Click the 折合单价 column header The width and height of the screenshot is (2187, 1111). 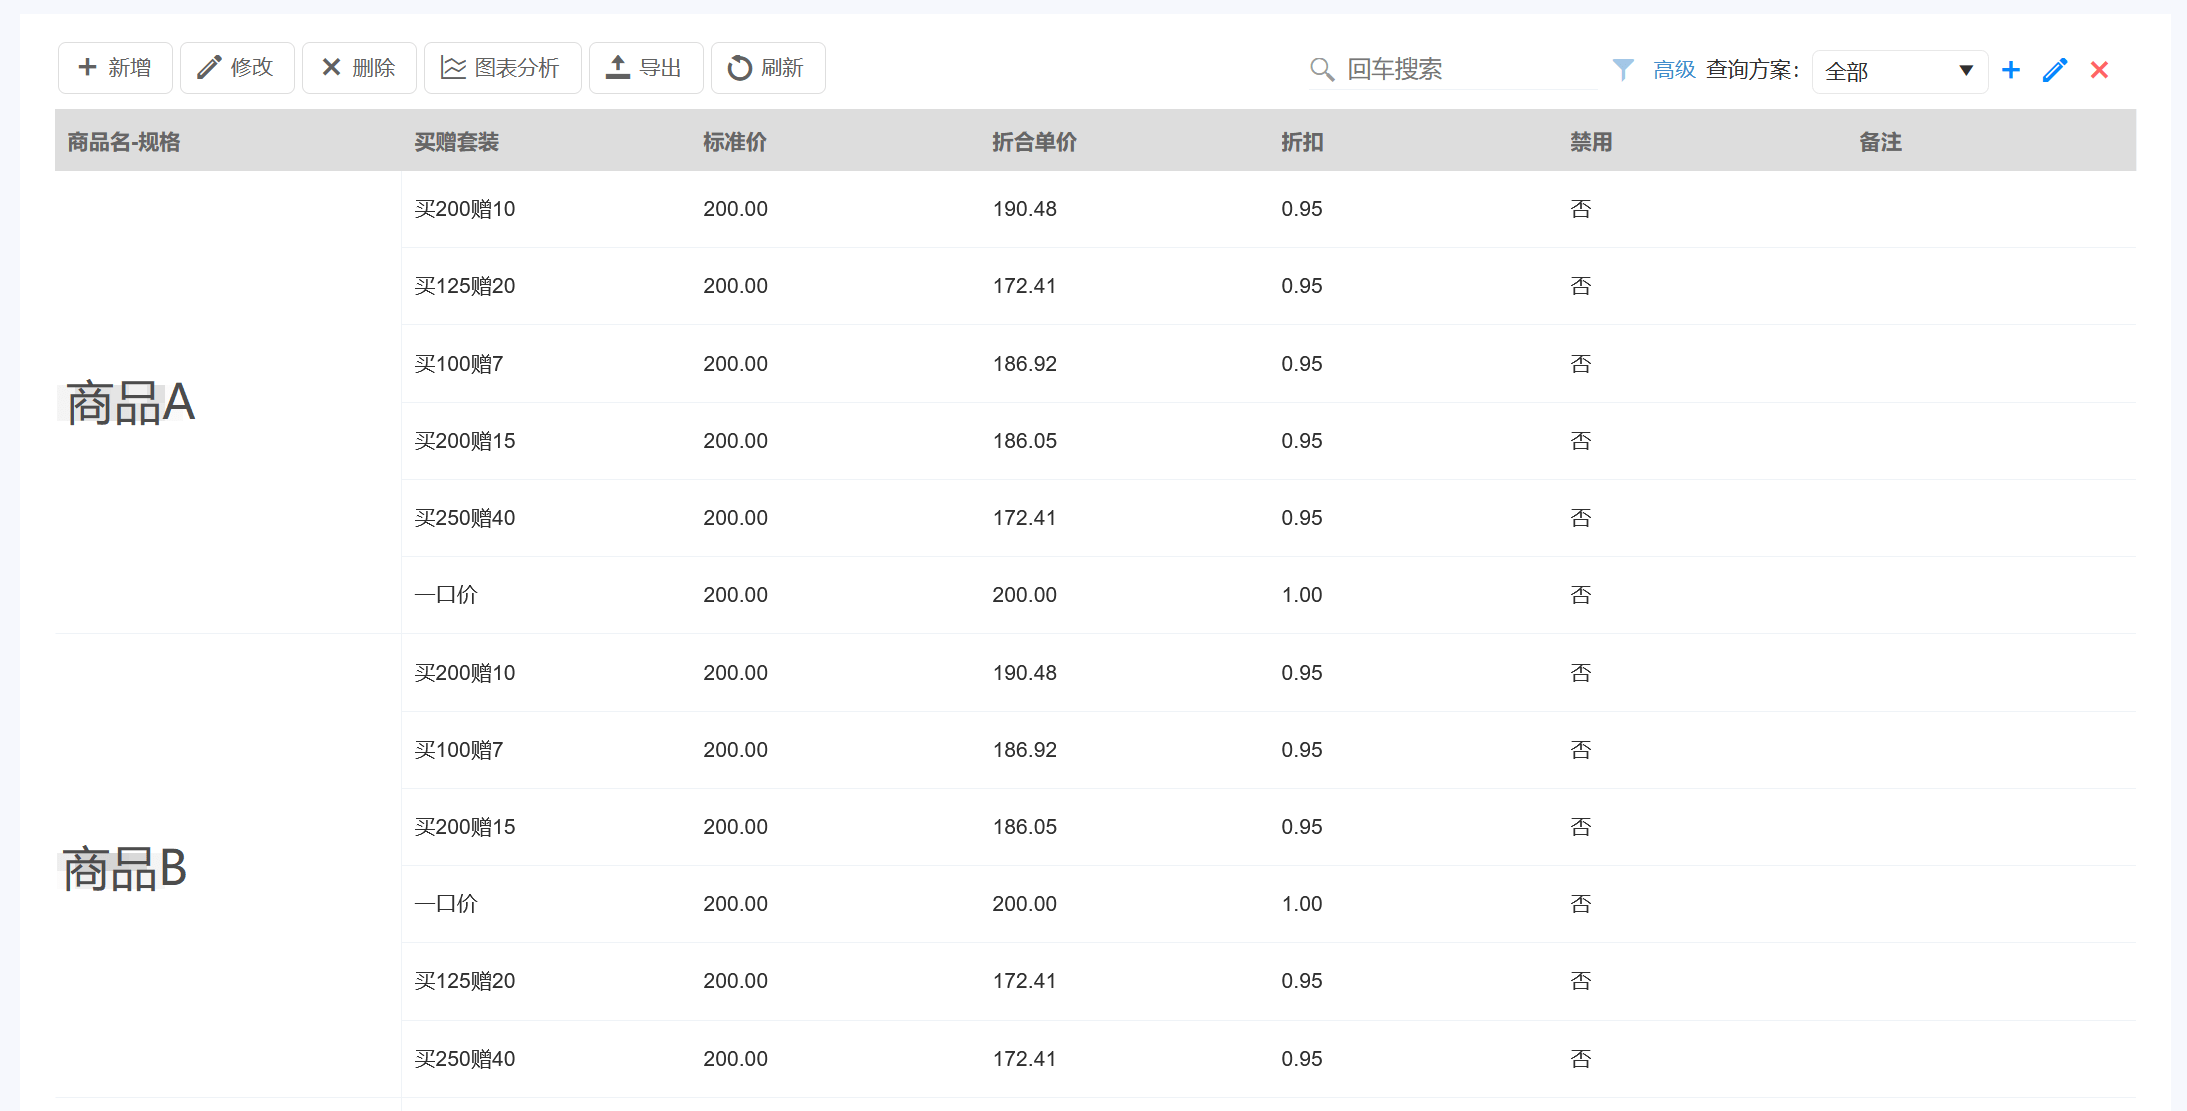1034,142
